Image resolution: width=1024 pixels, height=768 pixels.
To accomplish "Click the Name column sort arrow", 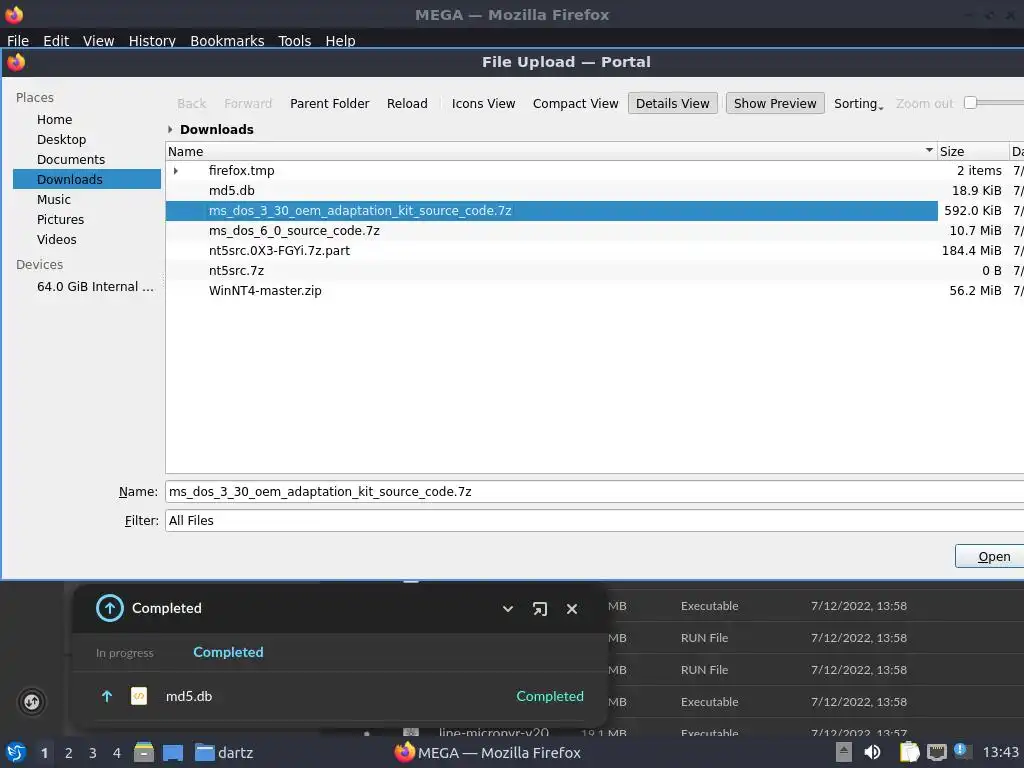I will [x=929, y=151].
